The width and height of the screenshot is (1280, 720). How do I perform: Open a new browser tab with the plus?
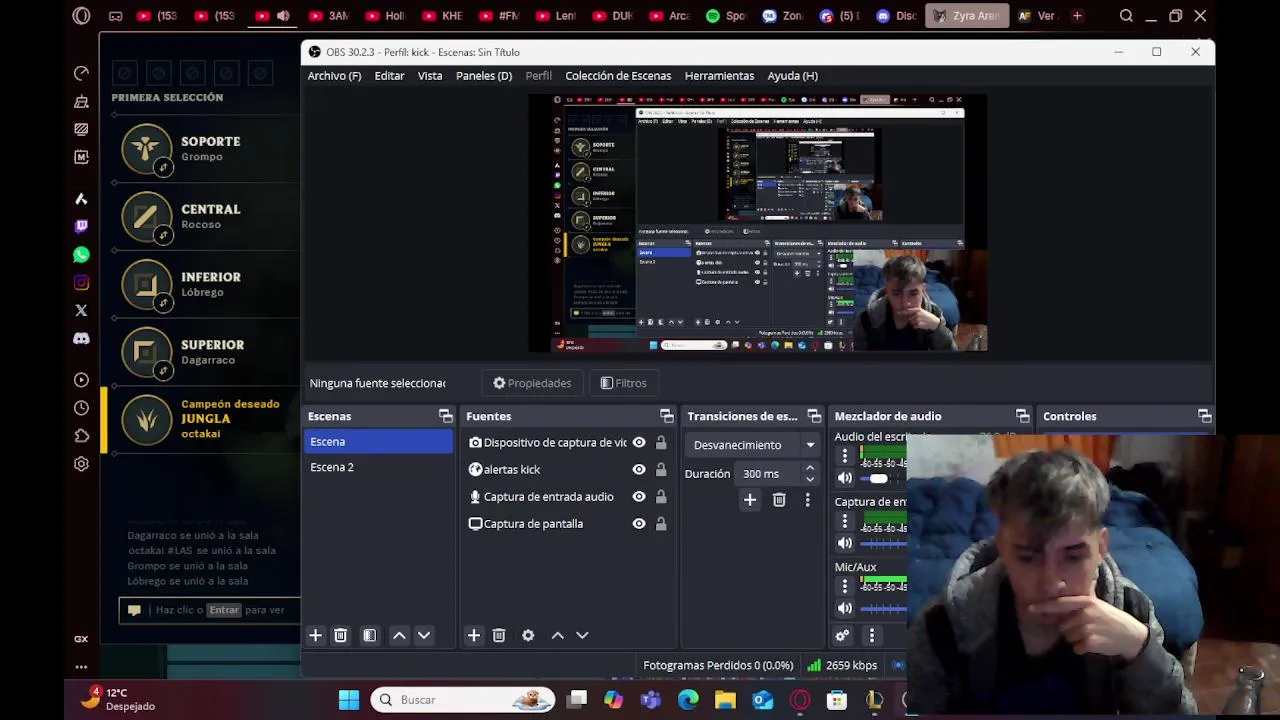point(1077,15)
